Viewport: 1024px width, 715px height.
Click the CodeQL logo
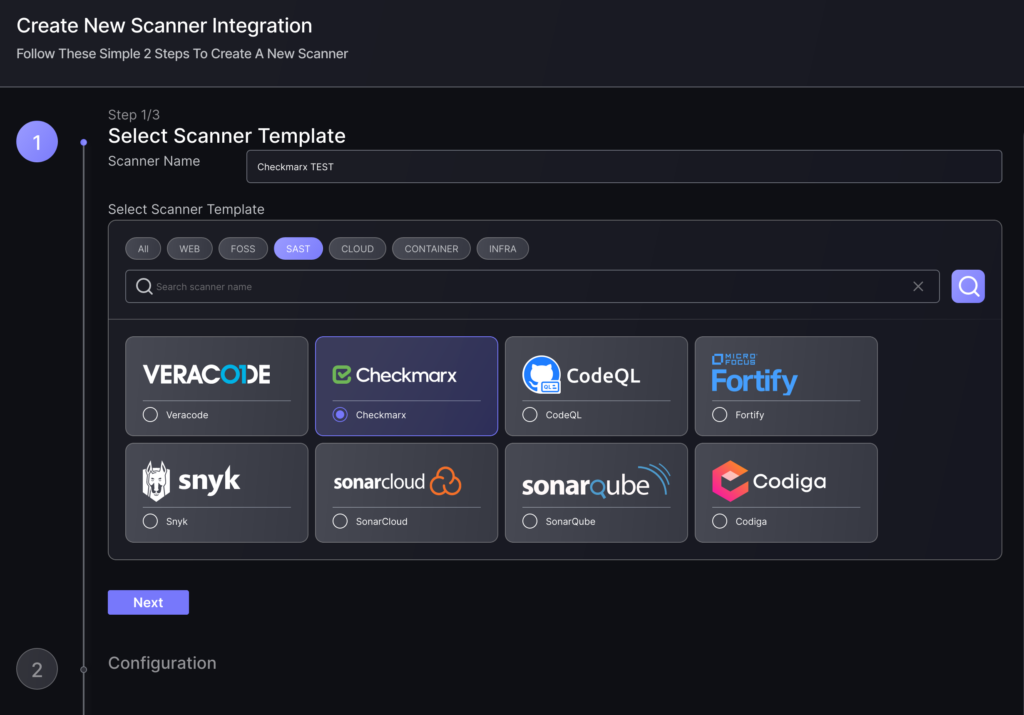click(581, 375)
